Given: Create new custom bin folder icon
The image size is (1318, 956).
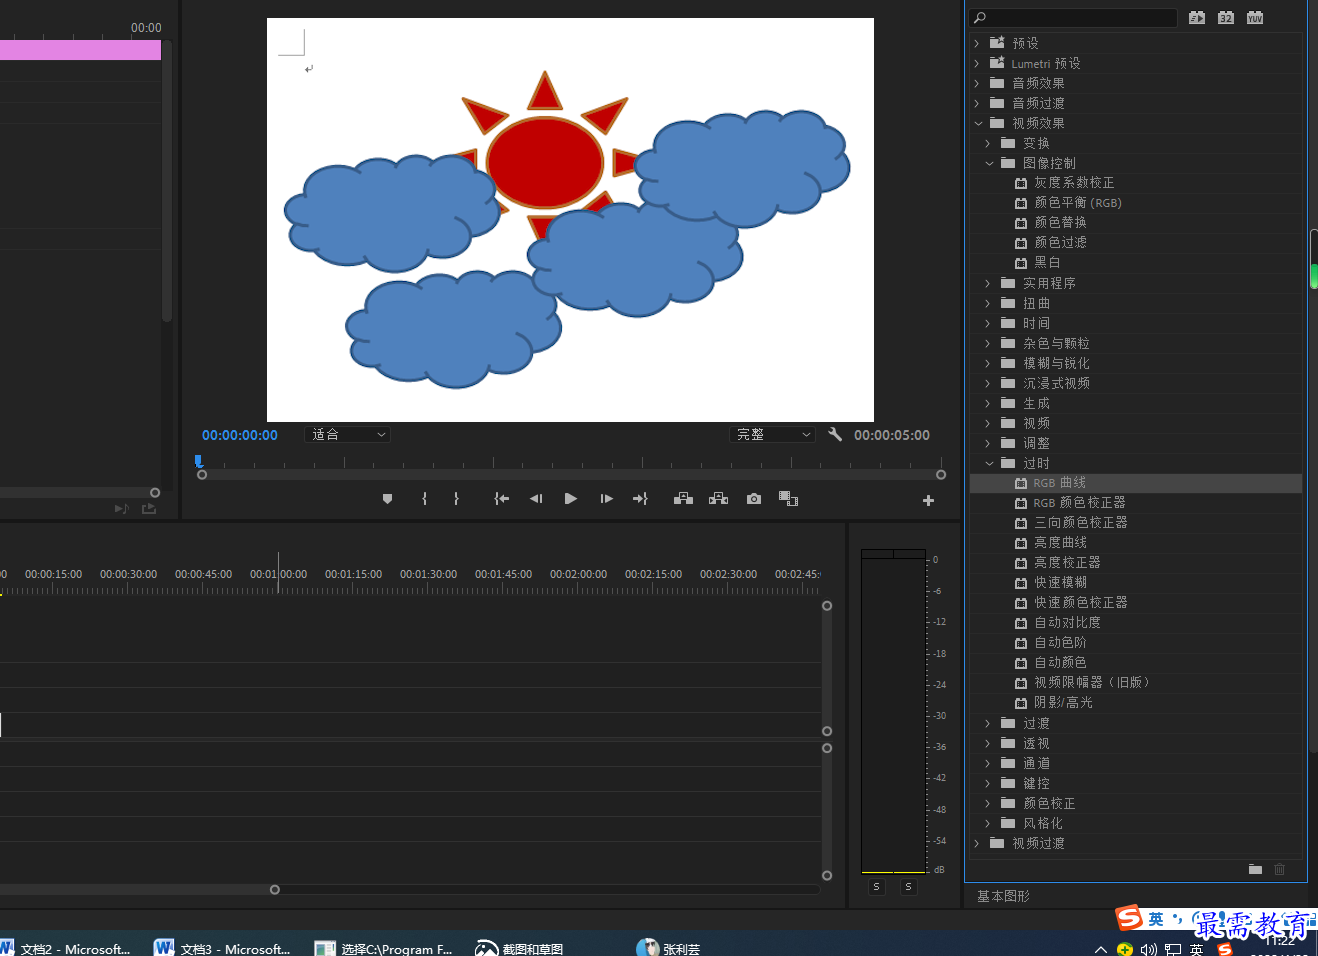Looking at the screenshot, I should 1255,869.
